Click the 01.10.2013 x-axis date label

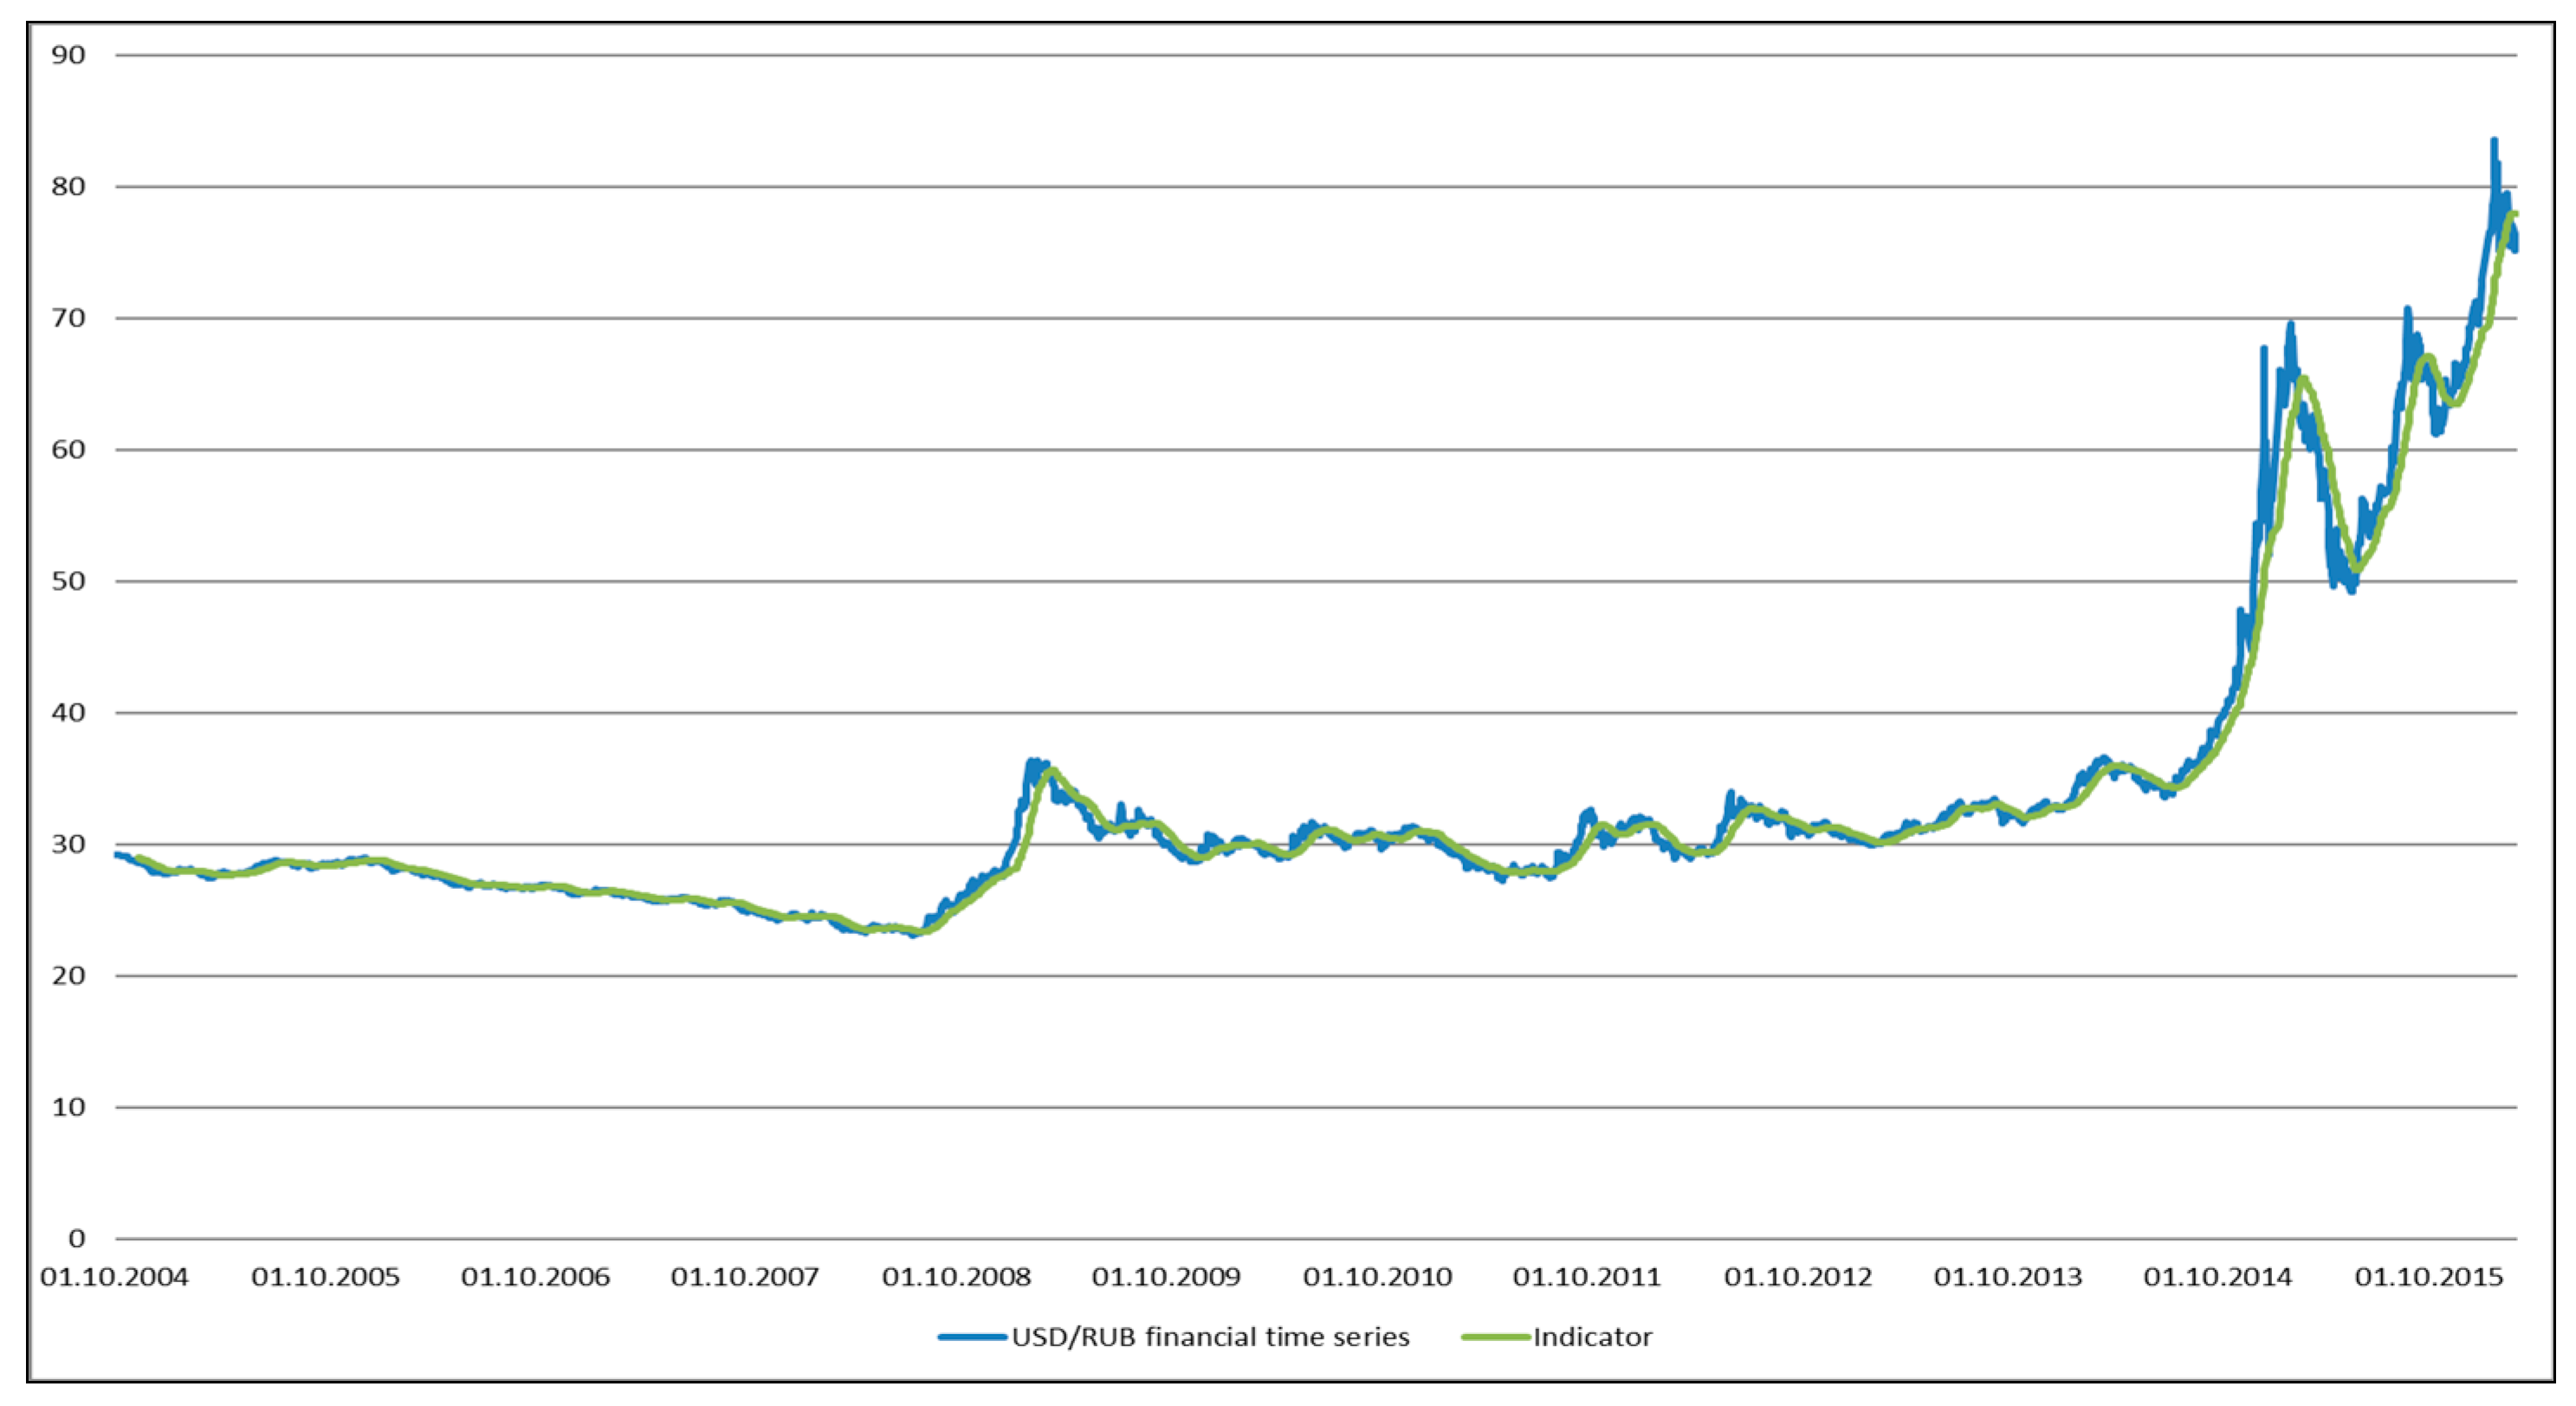pos(2008,1277)
